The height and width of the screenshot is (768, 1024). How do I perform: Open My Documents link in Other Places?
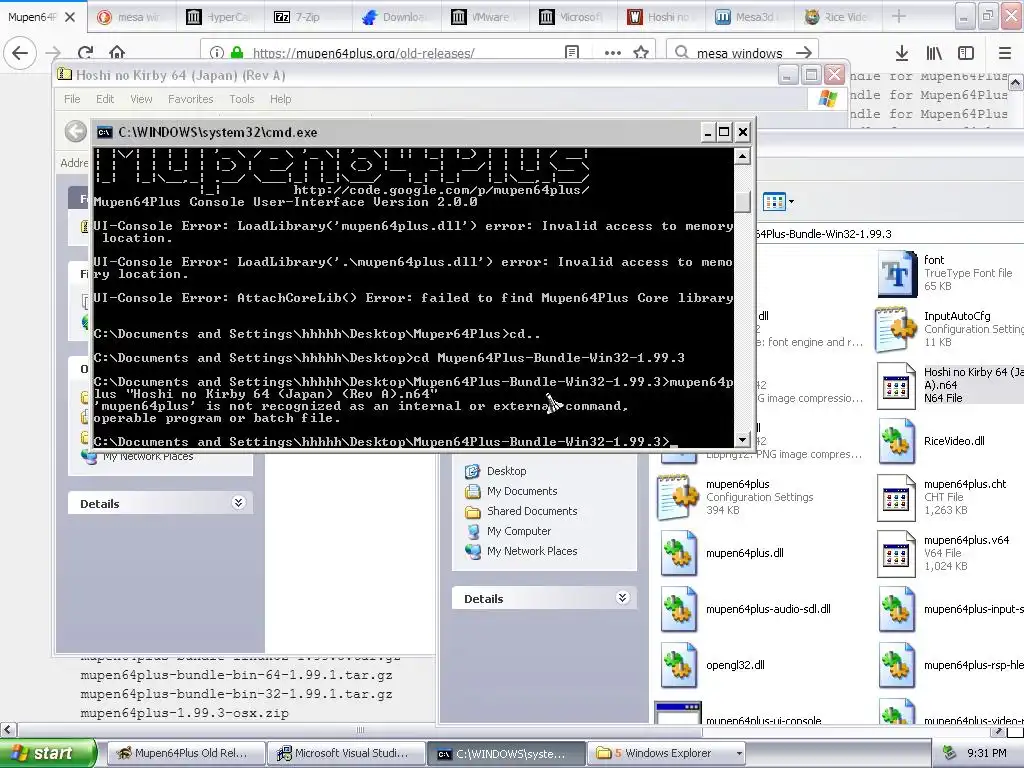[522, 491]
